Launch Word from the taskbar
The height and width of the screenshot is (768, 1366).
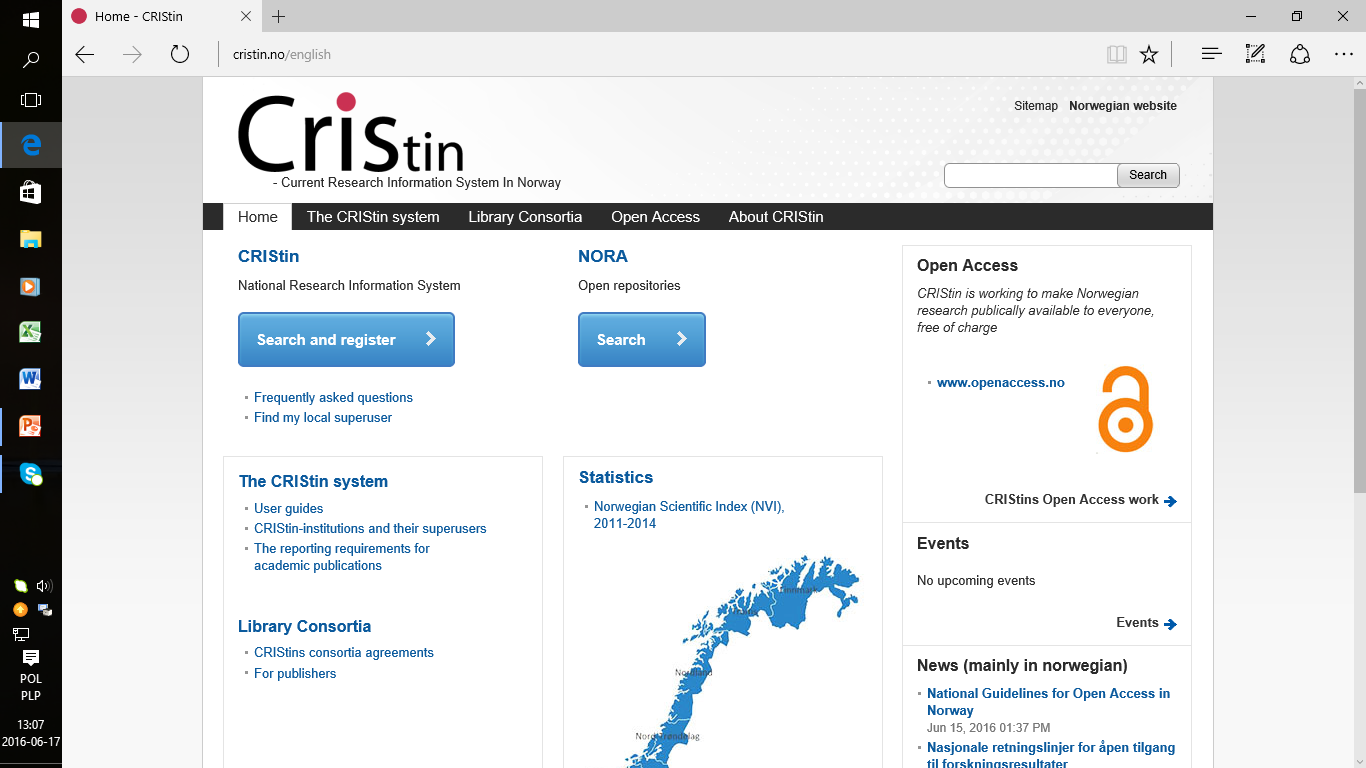point(30,379)
